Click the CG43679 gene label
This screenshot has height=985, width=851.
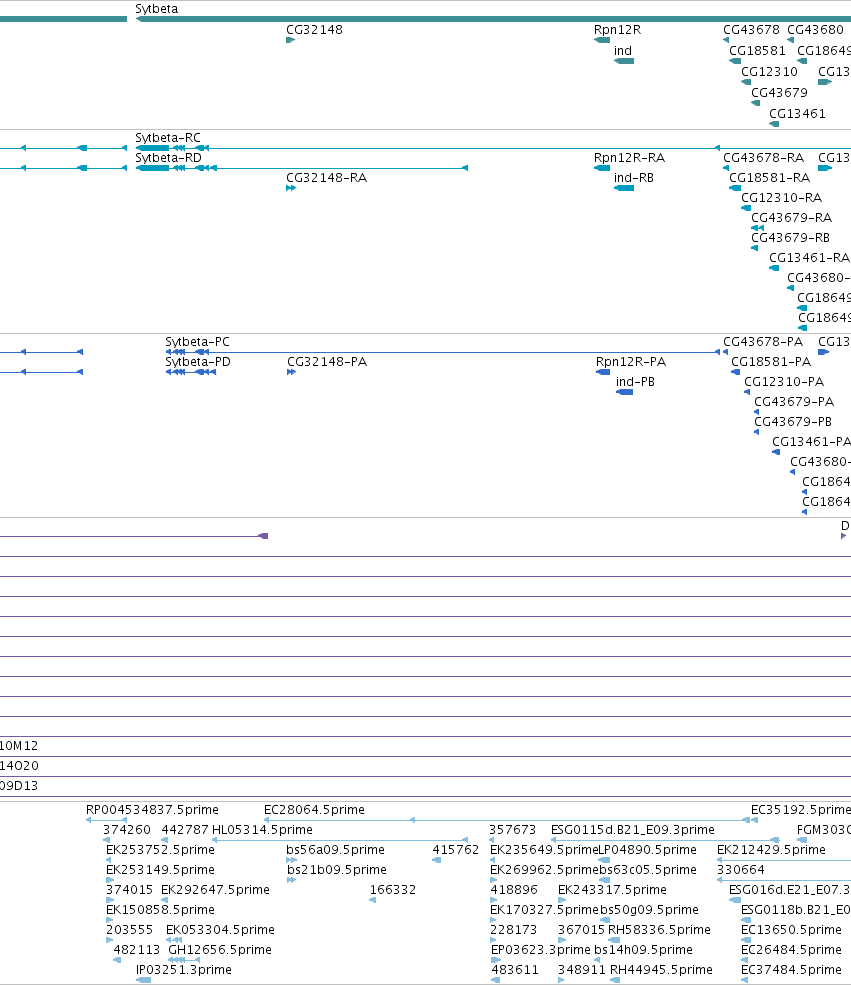pyautogui.click(x=779, y=92)
